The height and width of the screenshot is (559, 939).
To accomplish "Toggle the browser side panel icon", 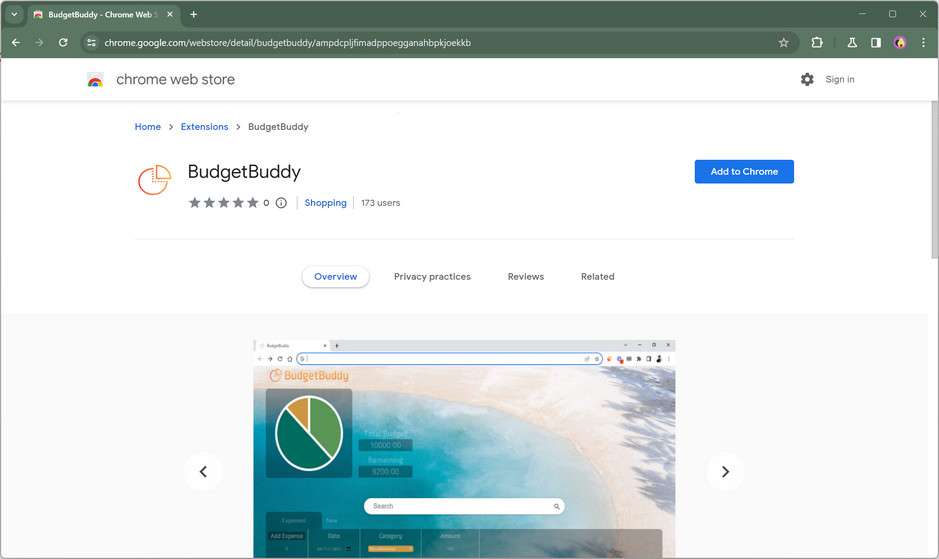I will pos(876,43).
